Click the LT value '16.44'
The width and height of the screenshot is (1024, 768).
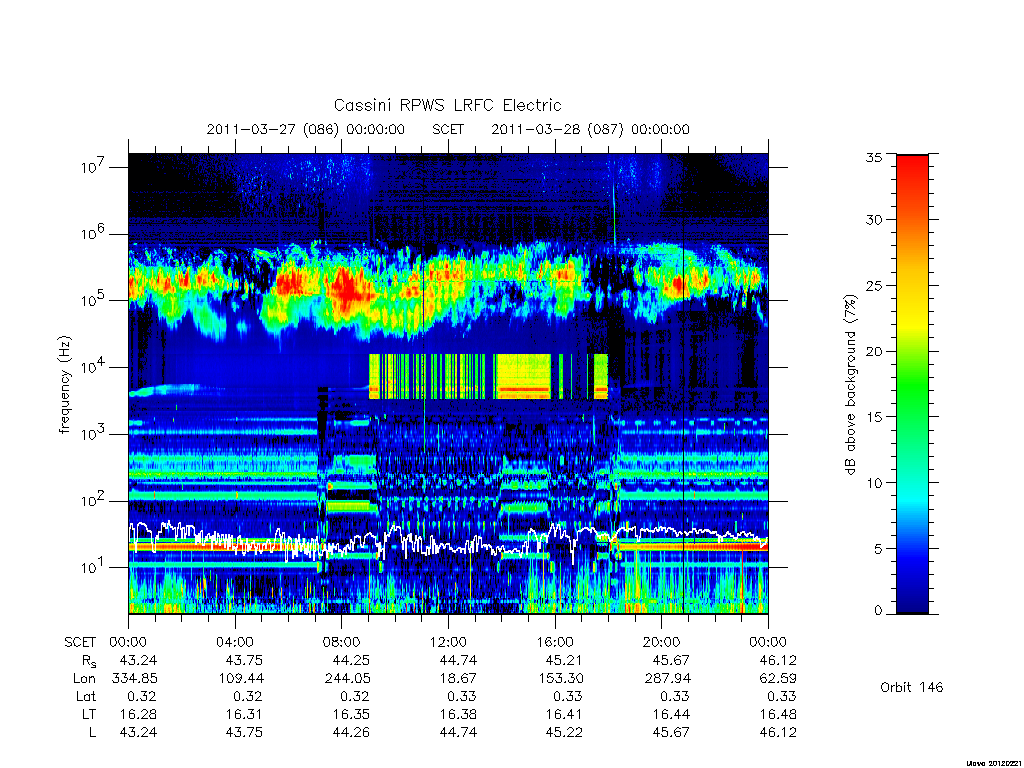(x=671, y=714)
